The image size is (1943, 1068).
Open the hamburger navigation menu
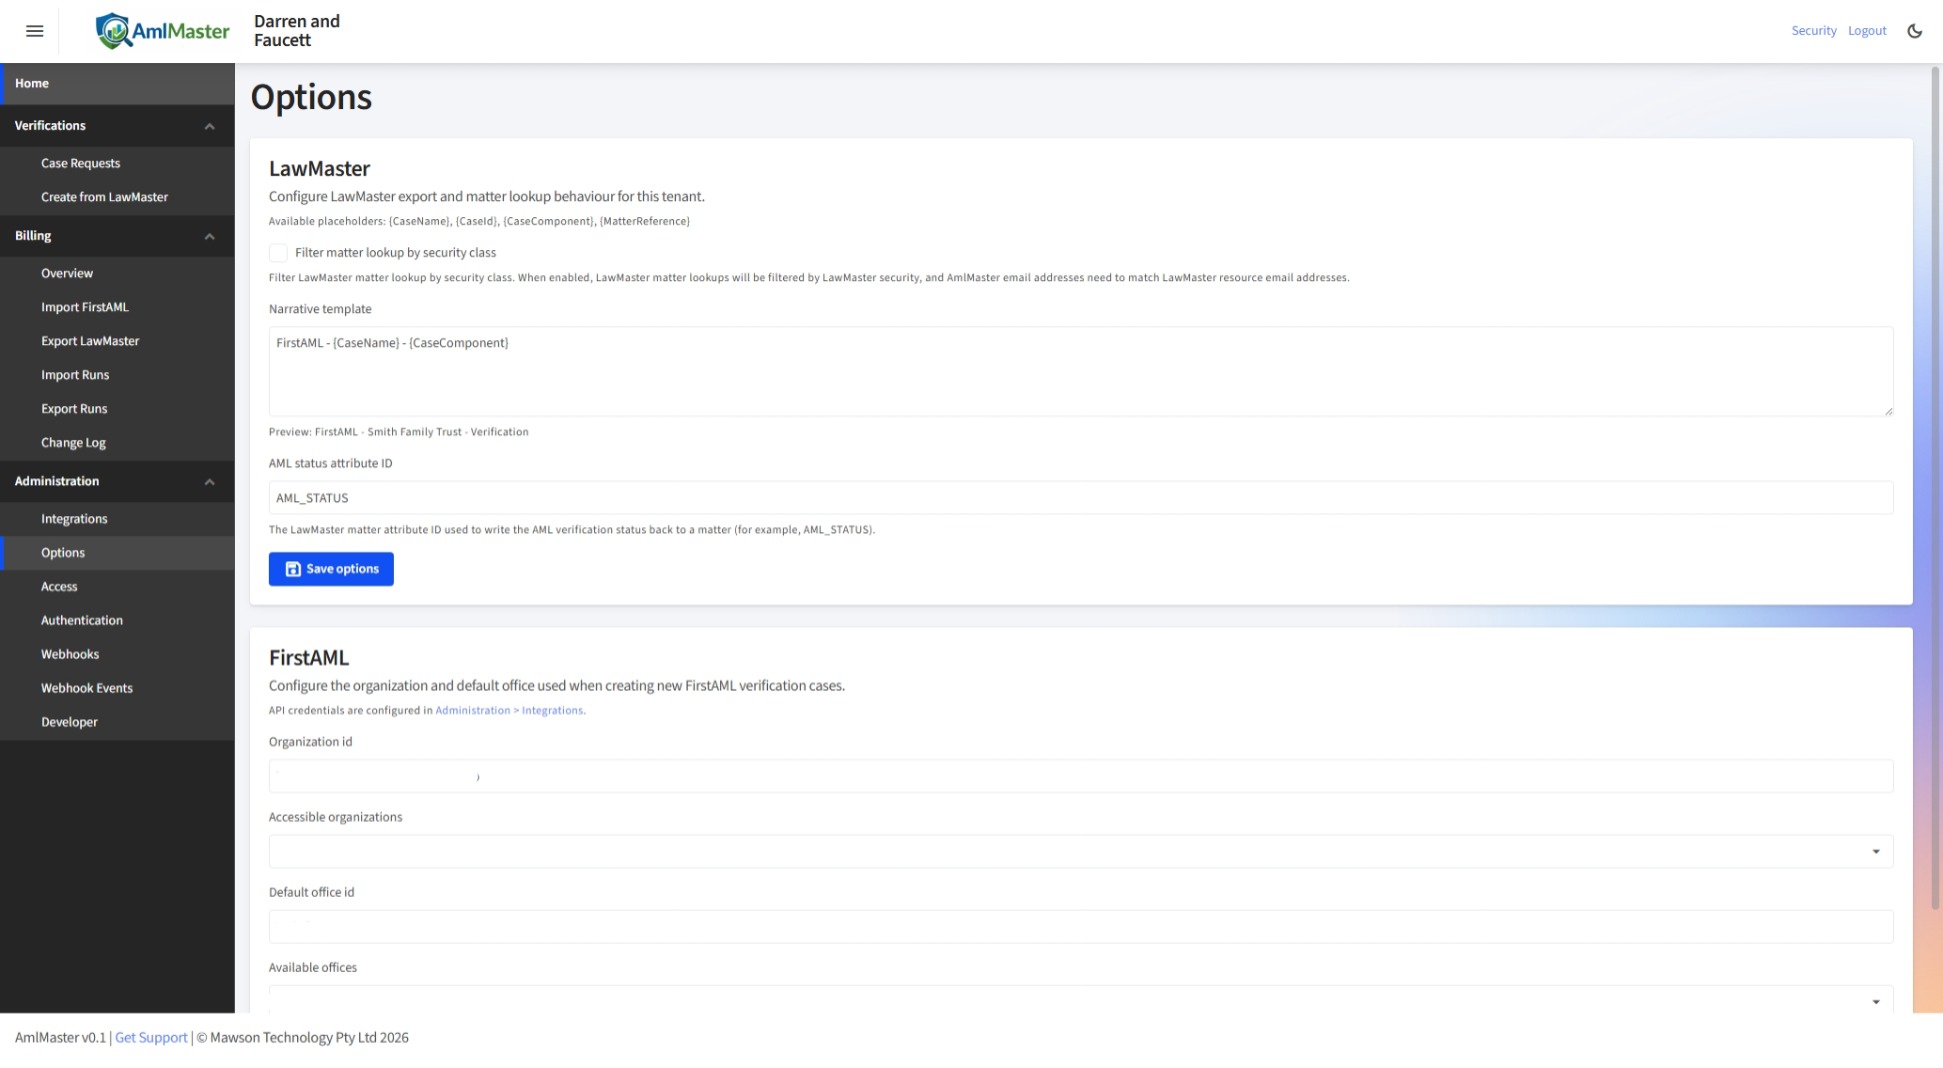pyautogui.click(x=34, y=30)
